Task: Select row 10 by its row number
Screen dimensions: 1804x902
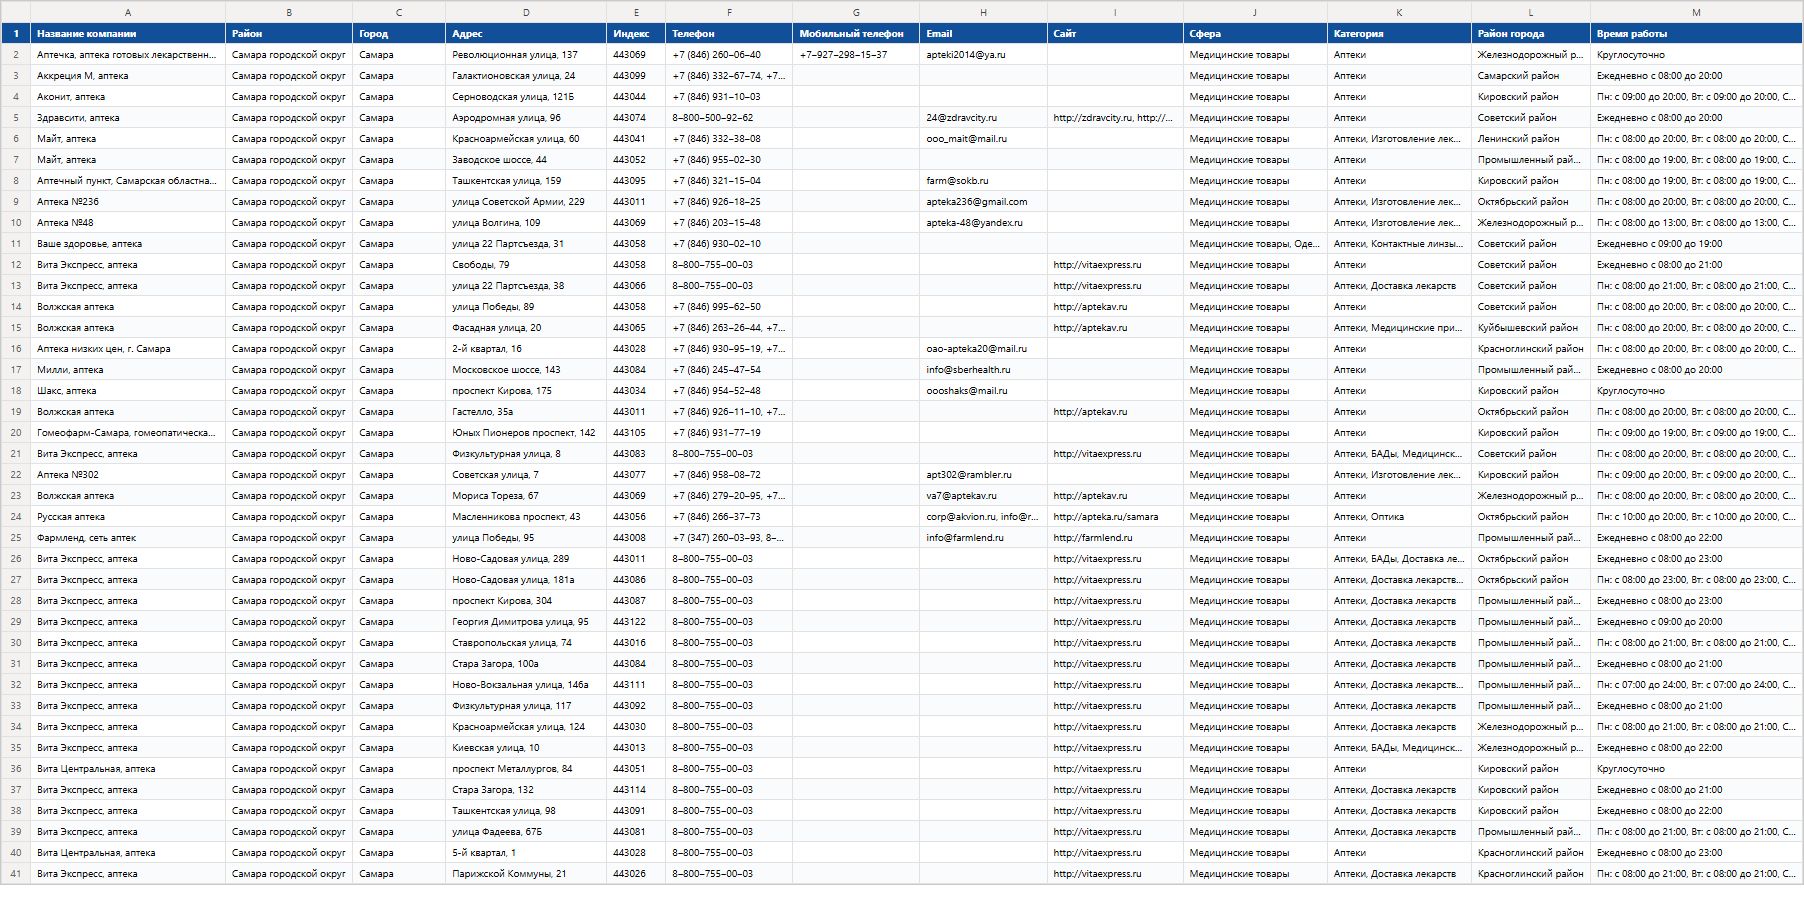Action: coord(15,223)
